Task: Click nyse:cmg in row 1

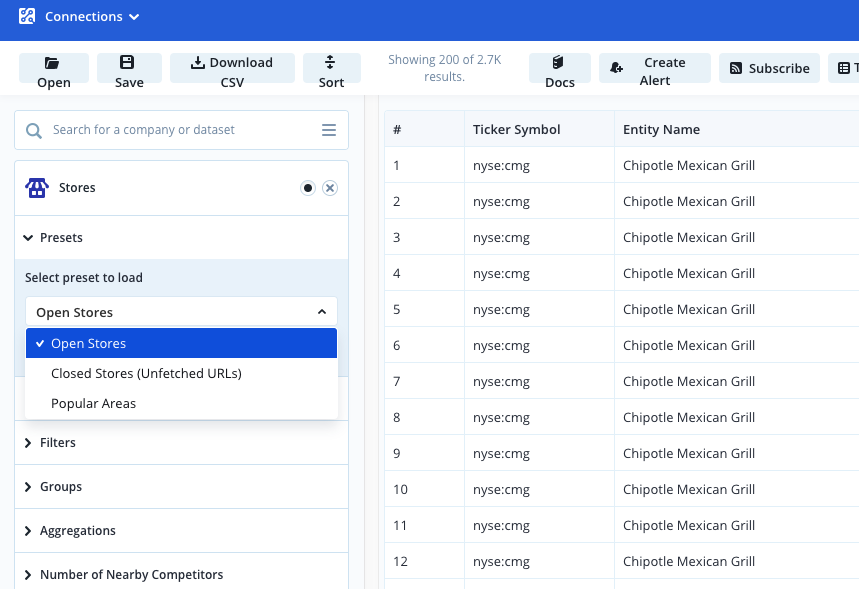Action: 501,166
